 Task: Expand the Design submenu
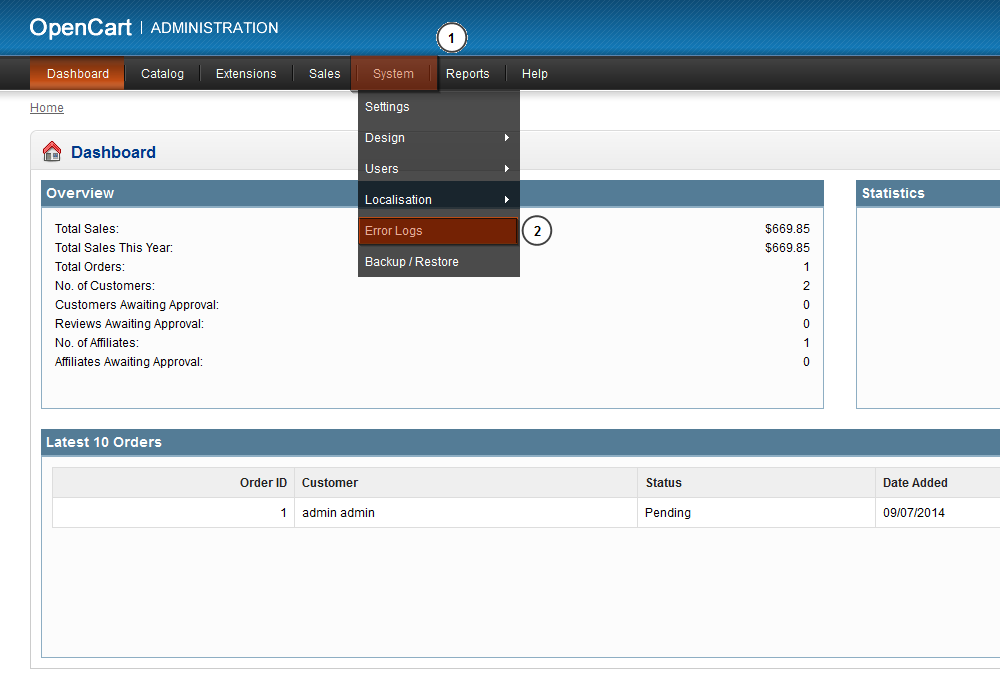(439, 138)
